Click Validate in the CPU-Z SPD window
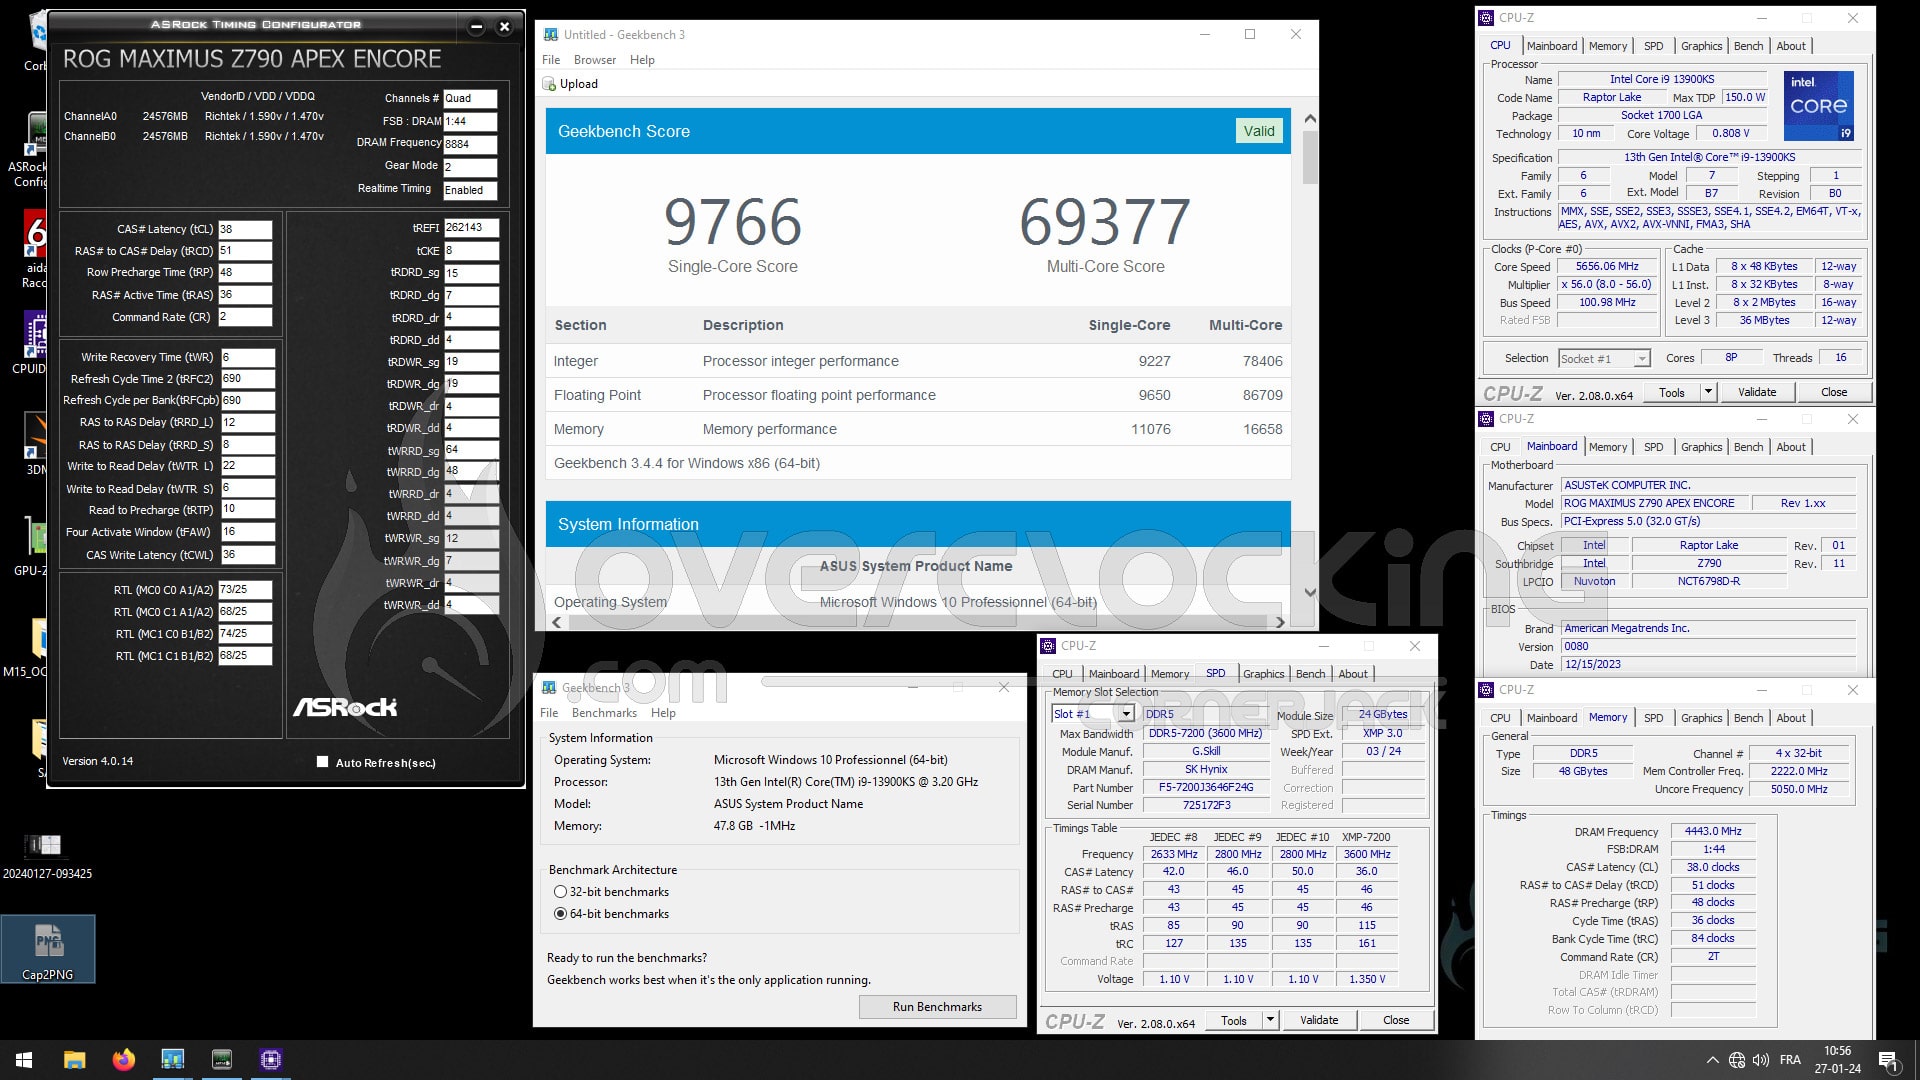The image size is (1920, 1080). coord(1319,1020)
